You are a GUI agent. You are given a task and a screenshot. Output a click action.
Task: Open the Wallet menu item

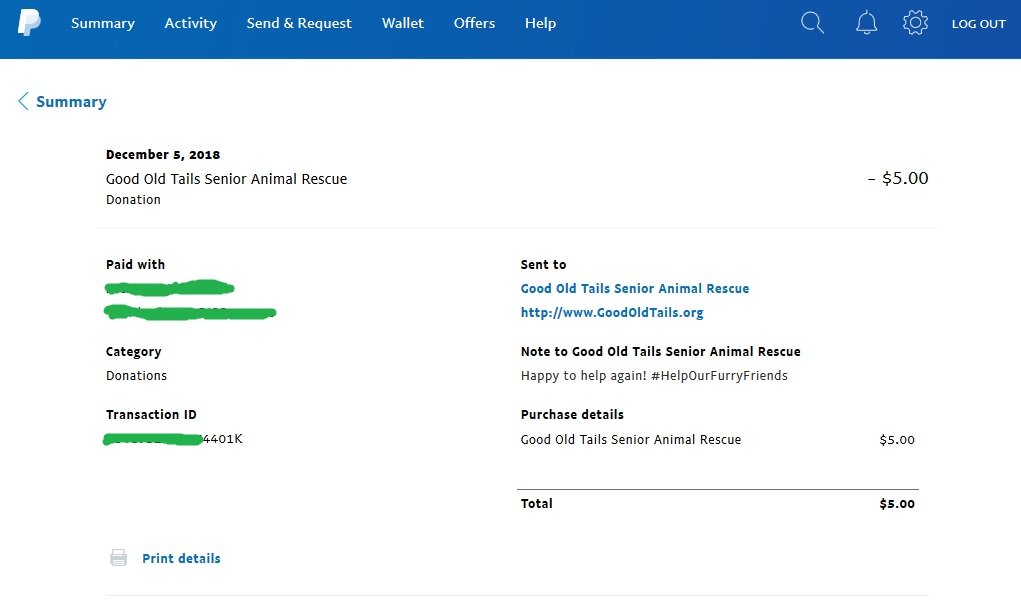point(402,23)
